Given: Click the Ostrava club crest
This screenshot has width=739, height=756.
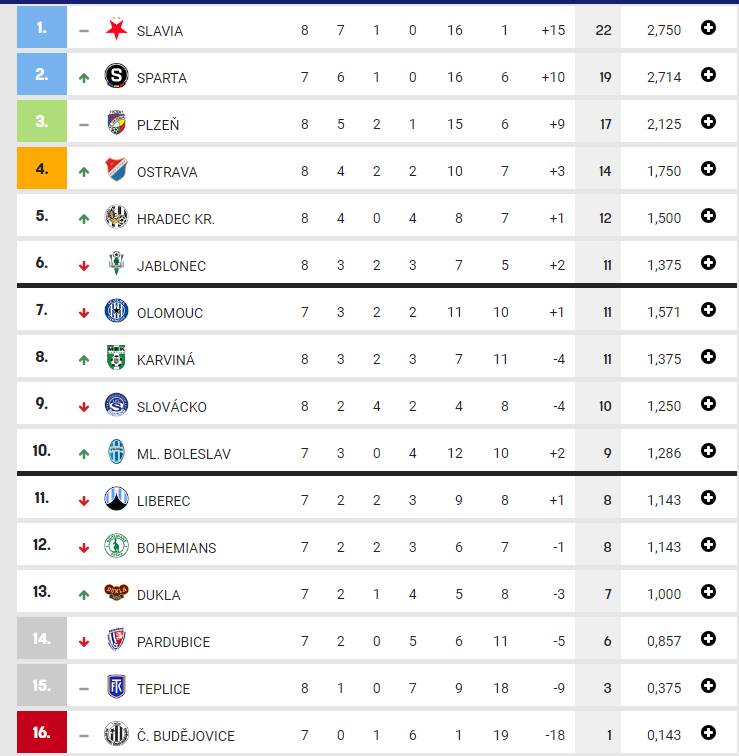Looking at the screenshot, I should coord(116,170).
